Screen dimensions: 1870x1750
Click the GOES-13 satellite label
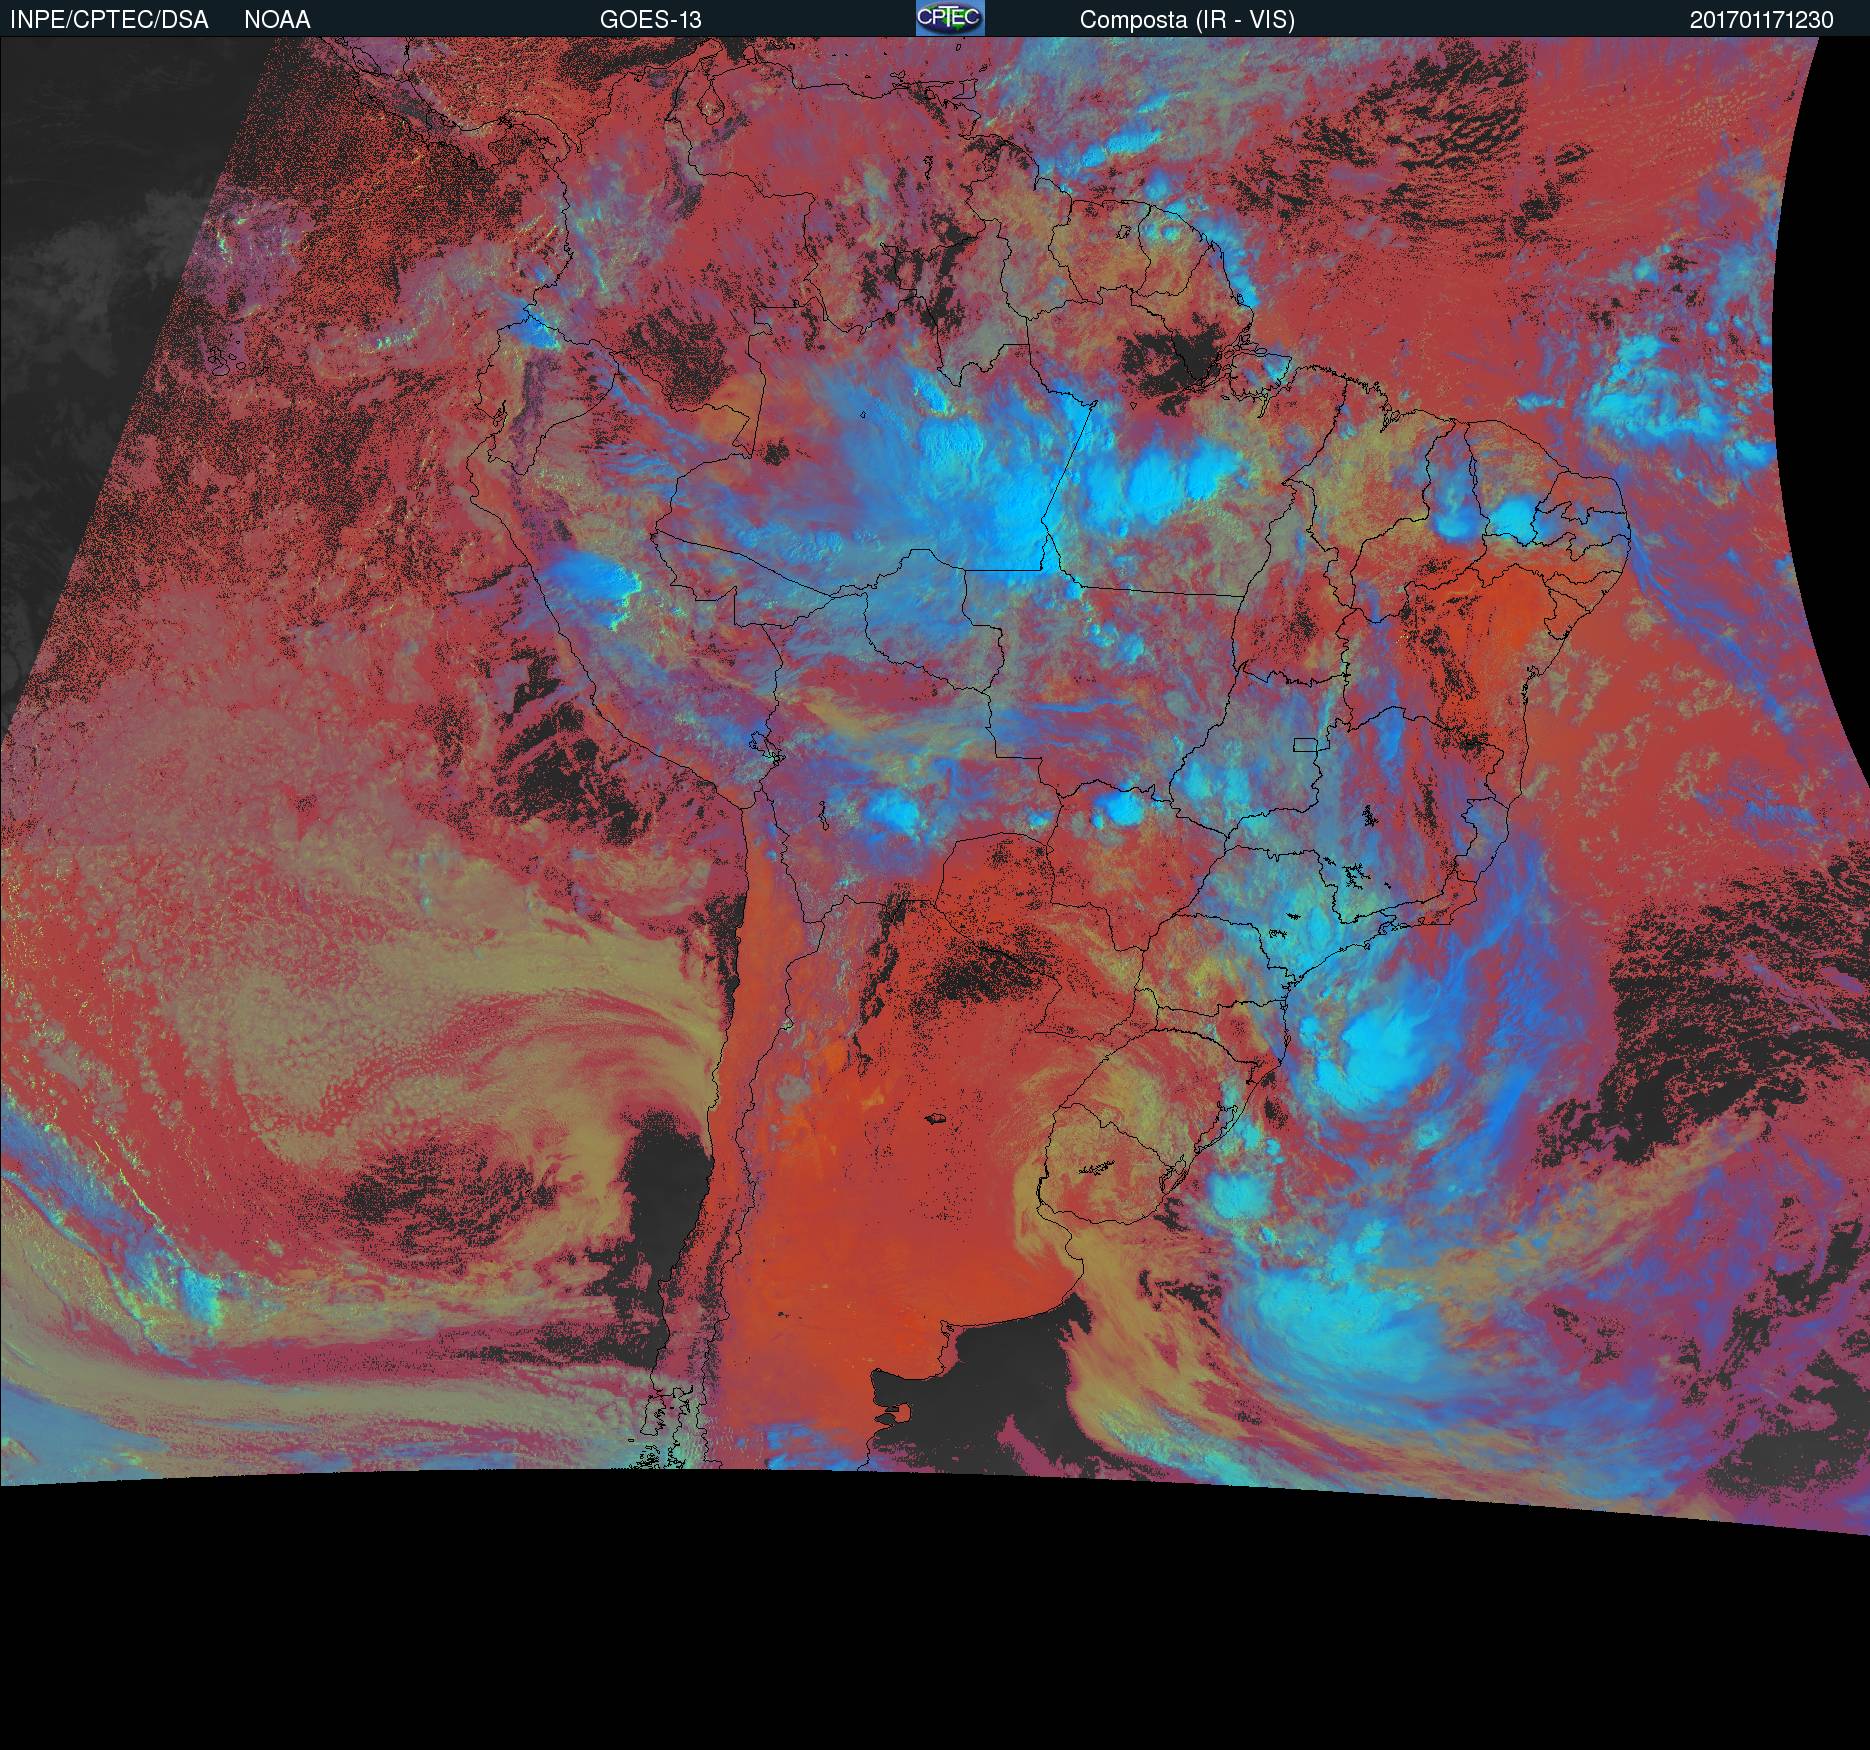(x=650, y=20)
